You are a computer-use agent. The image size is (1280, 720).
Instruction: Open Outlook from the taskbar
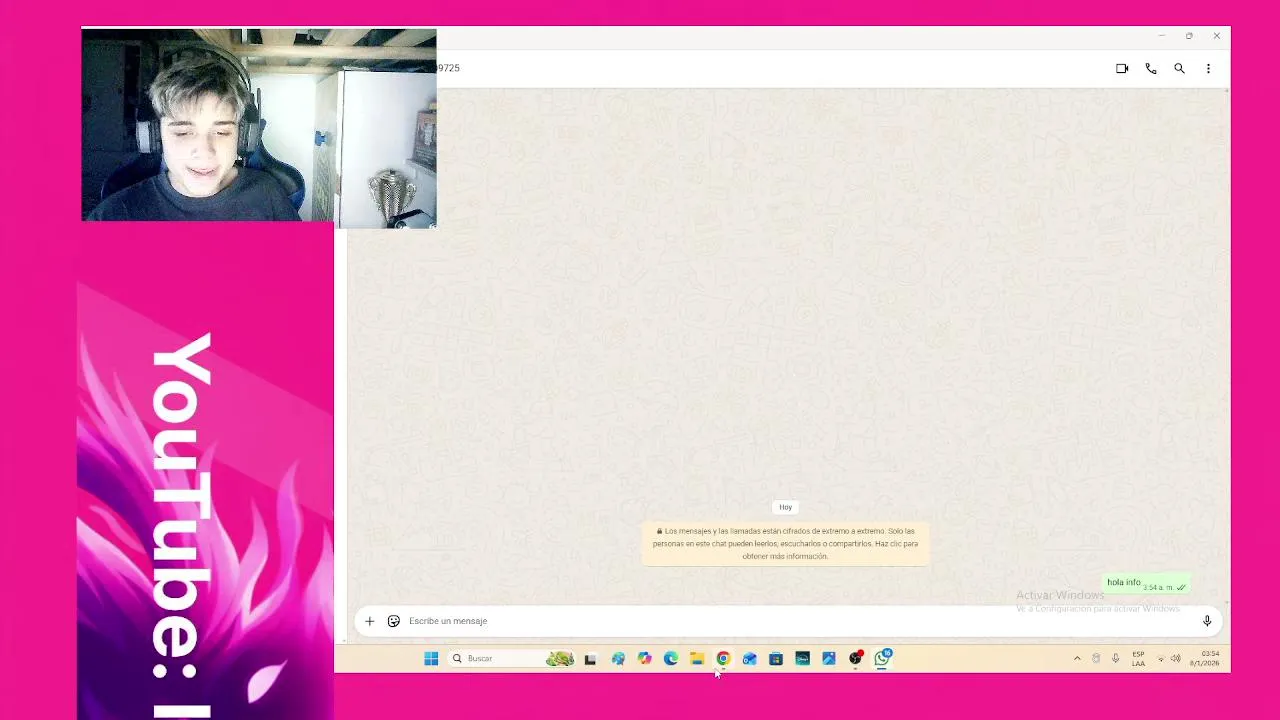pyautogui.click(x=749, y=658)
